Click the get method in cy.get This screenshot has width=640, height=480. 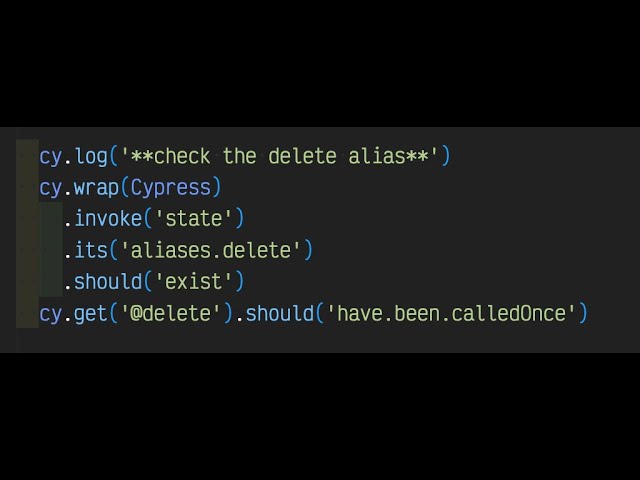[92, 313]
